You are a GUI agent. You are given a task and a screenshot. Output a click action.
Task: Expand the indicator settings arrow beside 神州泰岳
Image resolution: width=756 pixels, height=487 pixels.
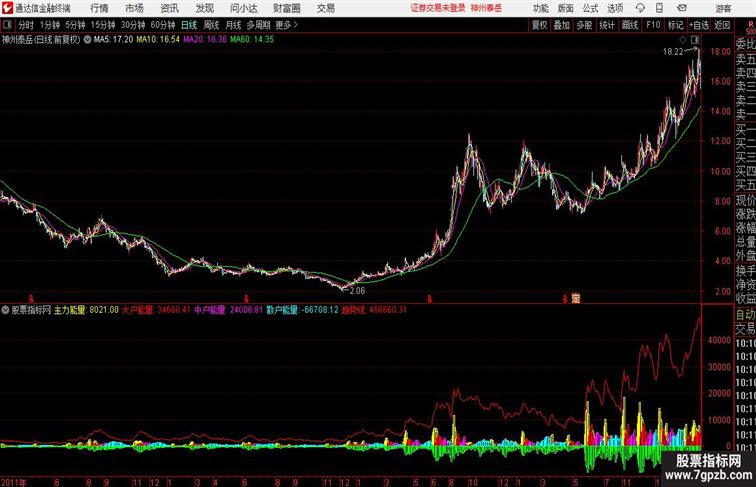pos(87,40)
